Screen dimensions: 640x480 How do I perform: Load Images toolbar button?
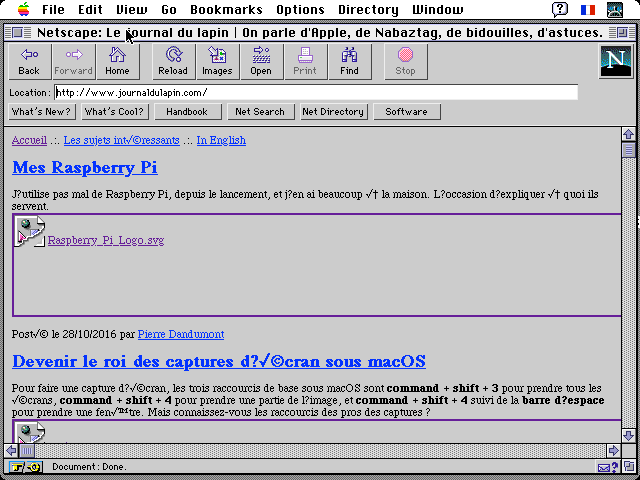pos(217,62)
